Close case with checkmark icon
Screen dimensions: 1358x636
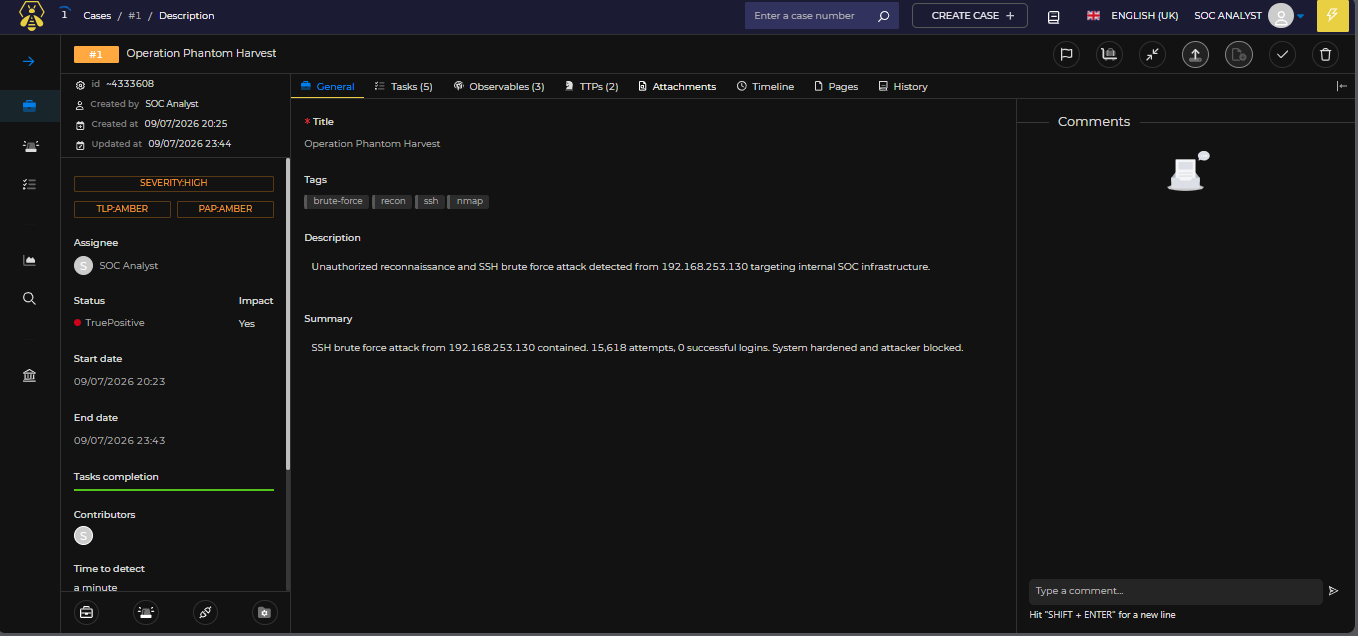[x=1282, y=55]
